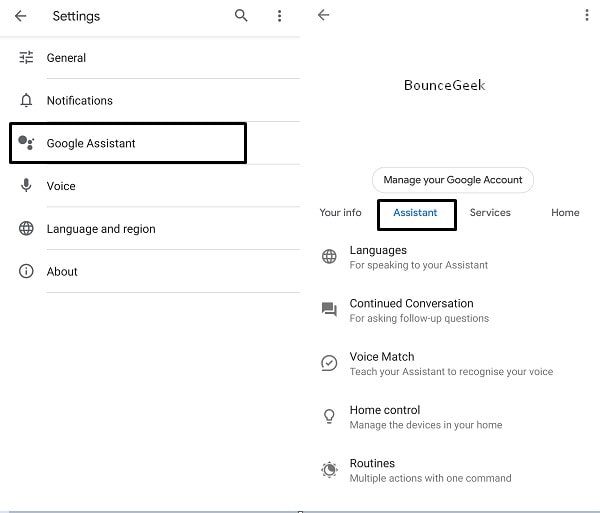
Task: Click the Settings title text
Action: tap(76, 16)
